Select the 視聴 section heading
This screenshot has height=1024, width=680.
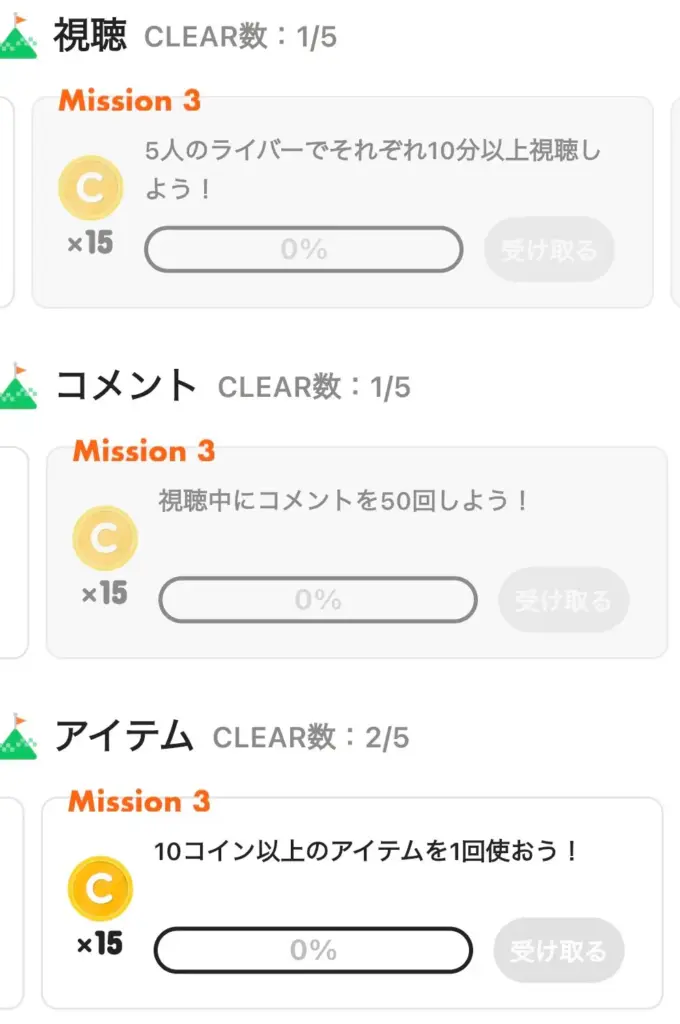(90, 36)
